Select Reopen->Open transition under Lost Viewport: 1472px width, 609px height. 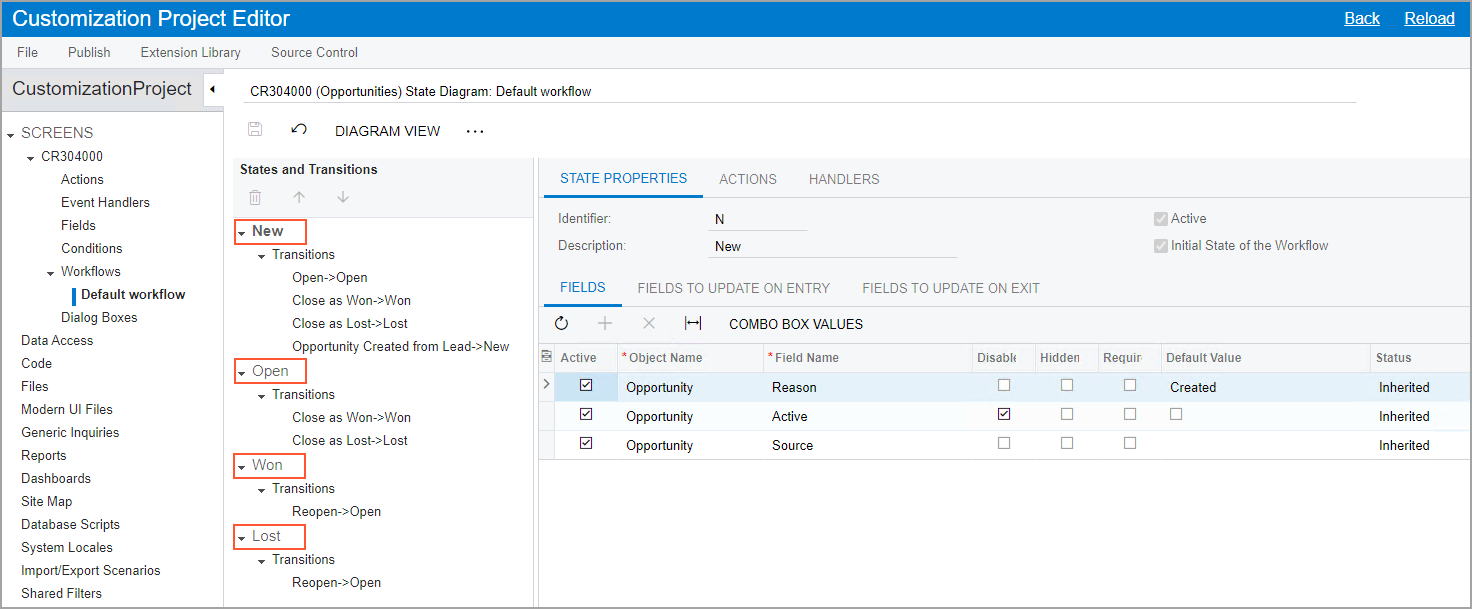336,582
